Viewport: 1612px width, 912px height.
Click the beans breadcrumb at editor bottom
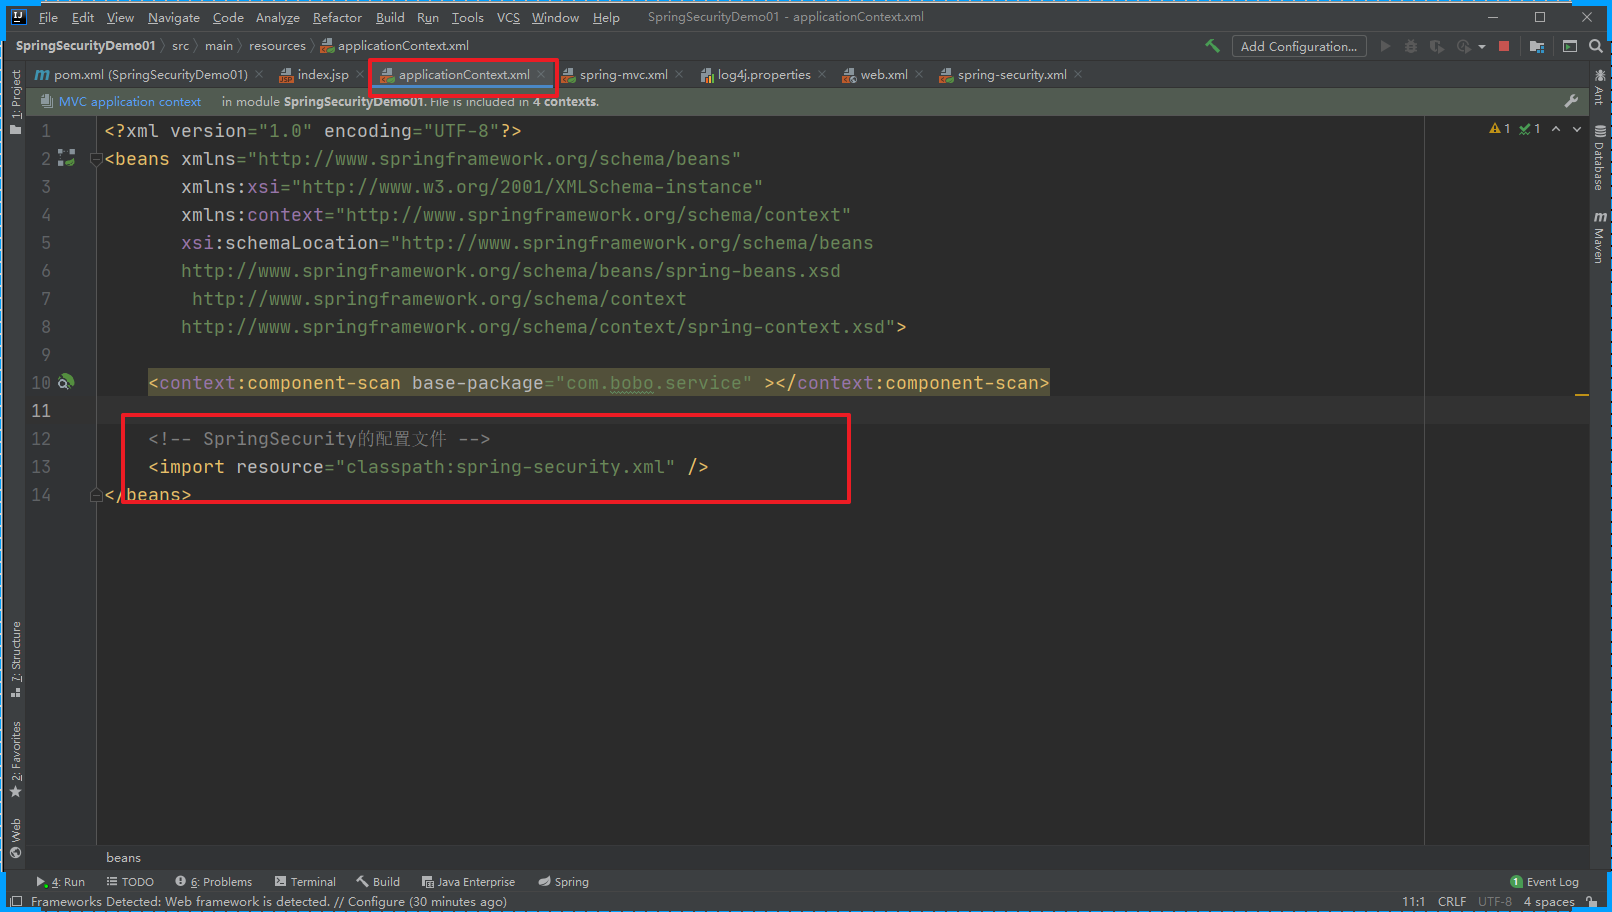tap(123, 857)
